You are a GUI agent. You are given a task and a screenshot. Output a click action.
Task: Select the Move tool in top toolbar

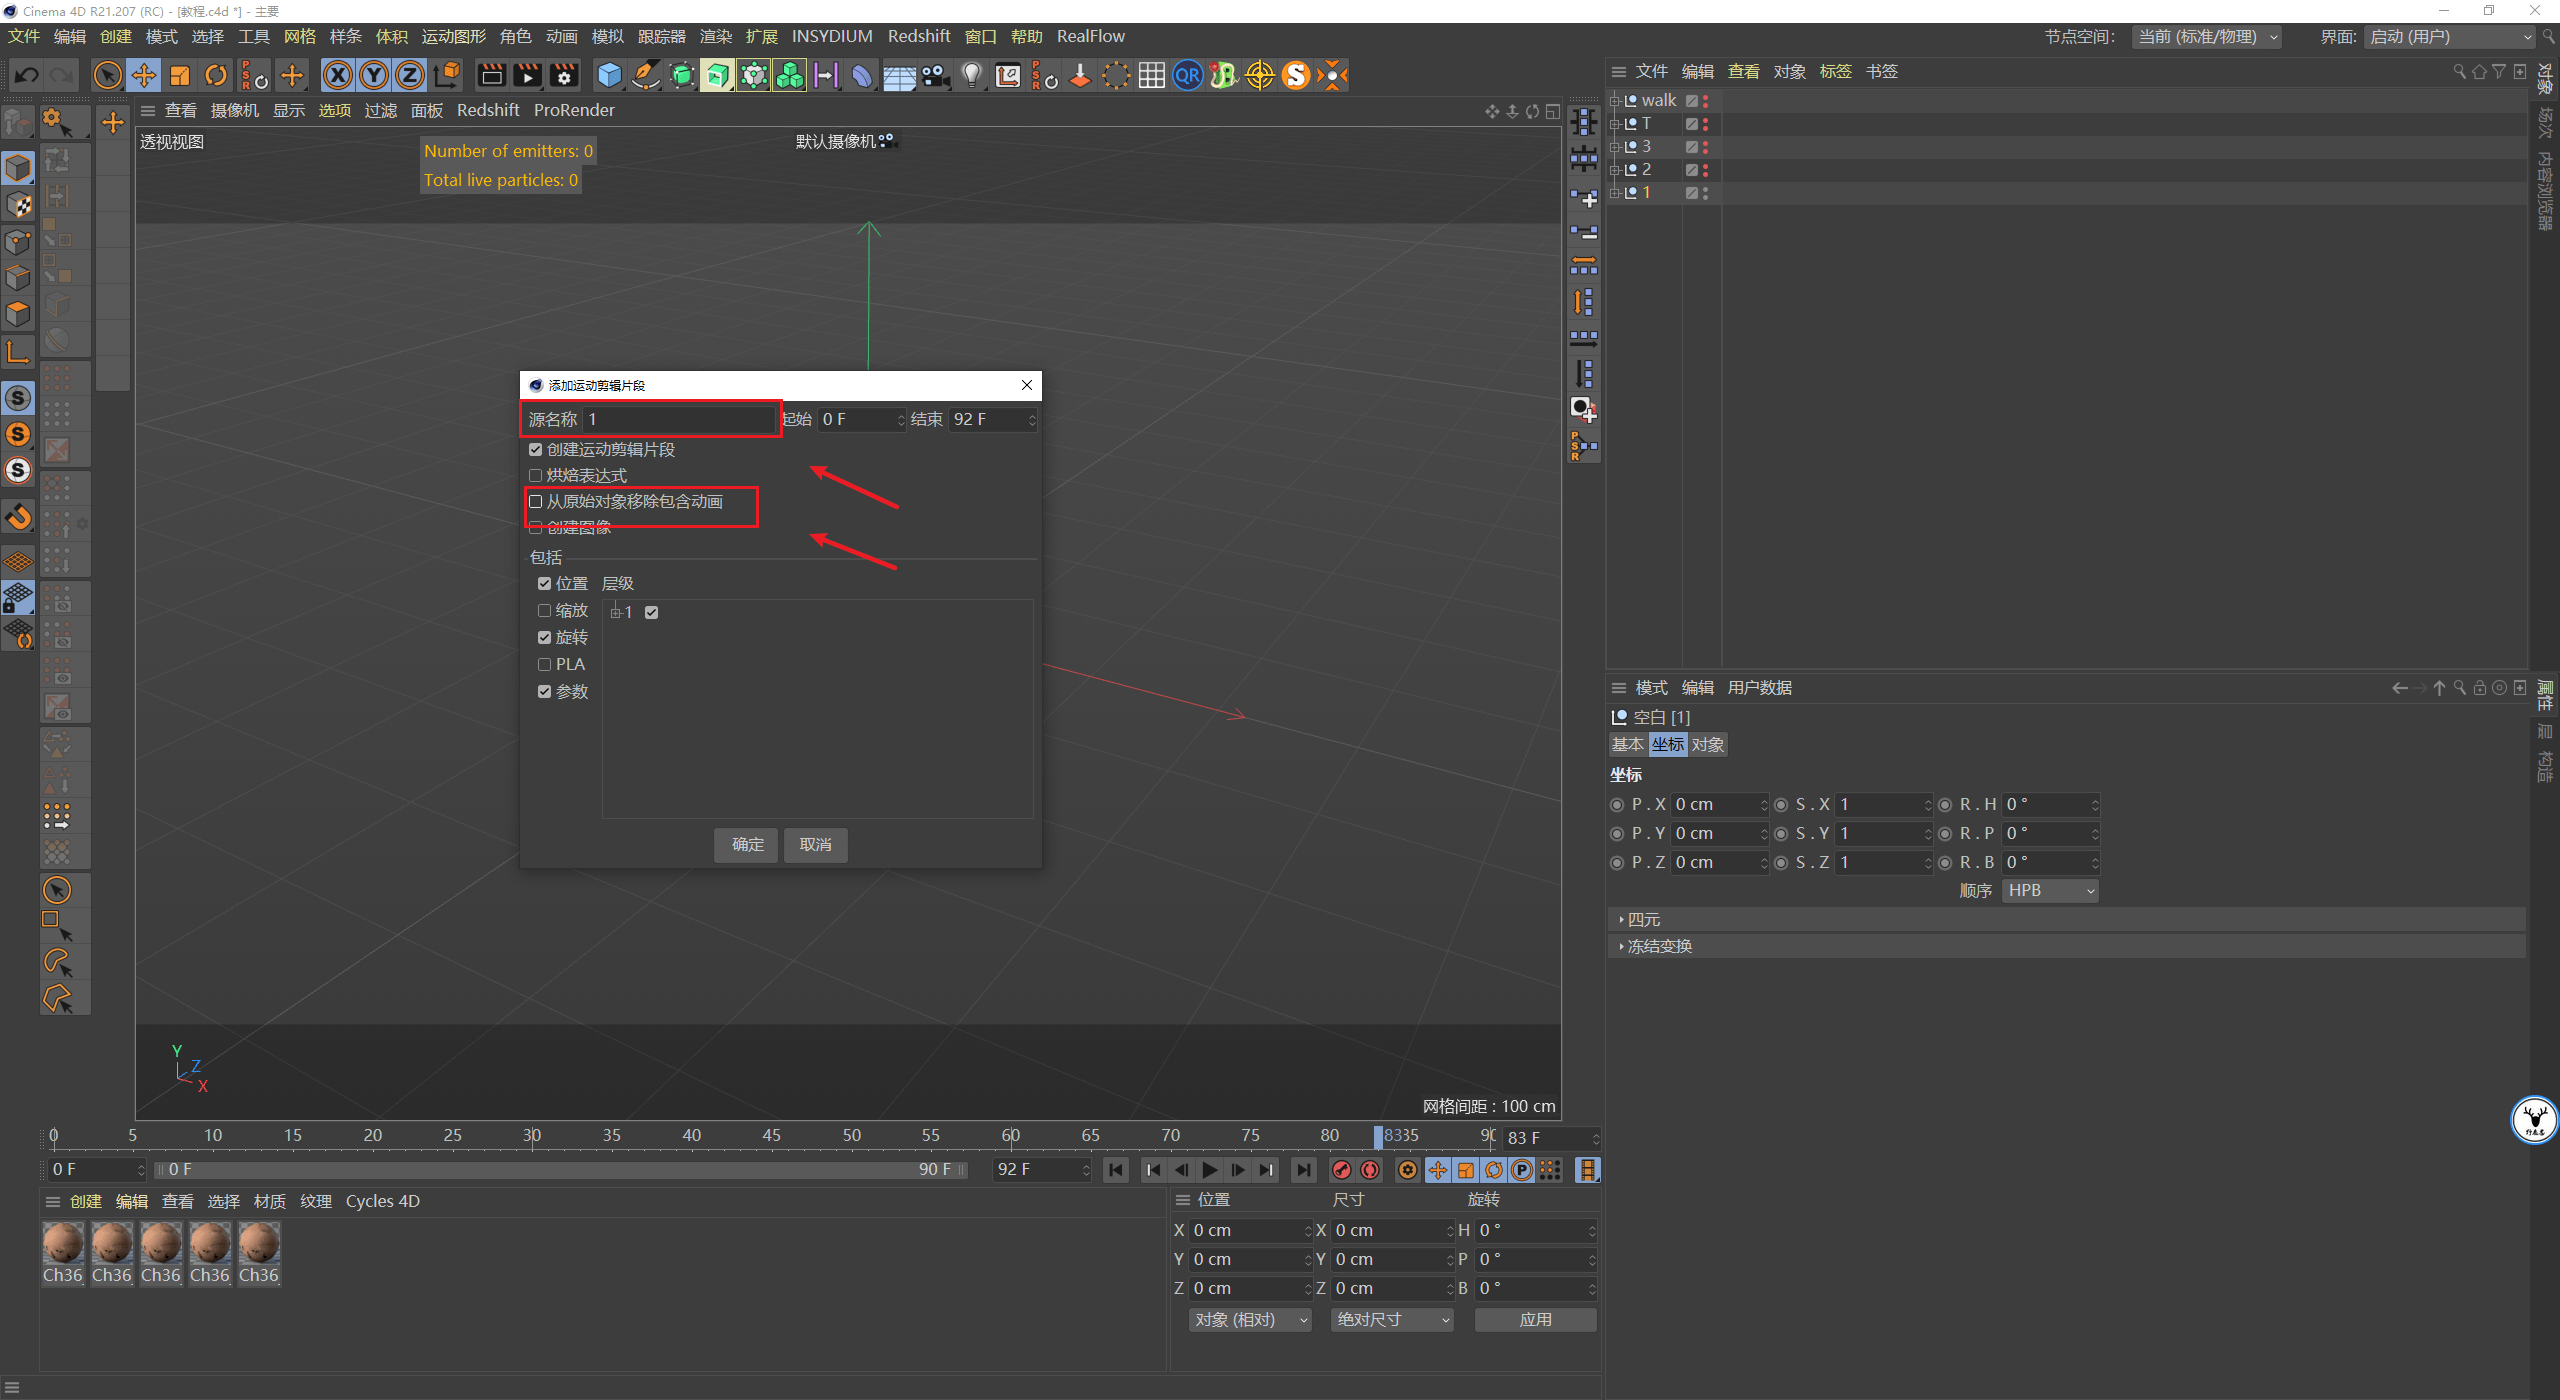[x=144, y=75]
